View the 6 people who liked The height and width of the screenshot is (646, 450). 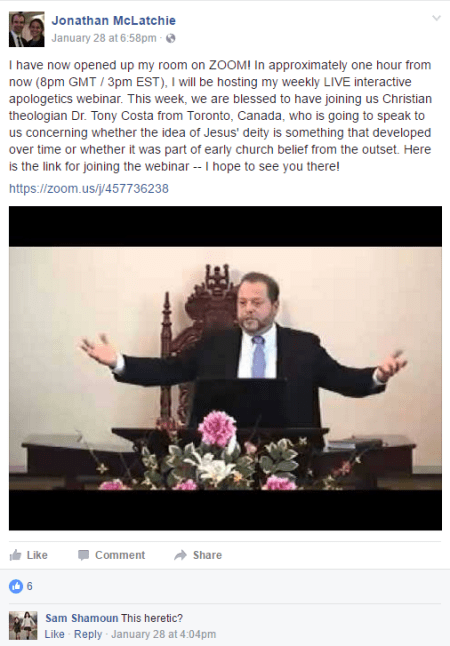click(30, 586)
